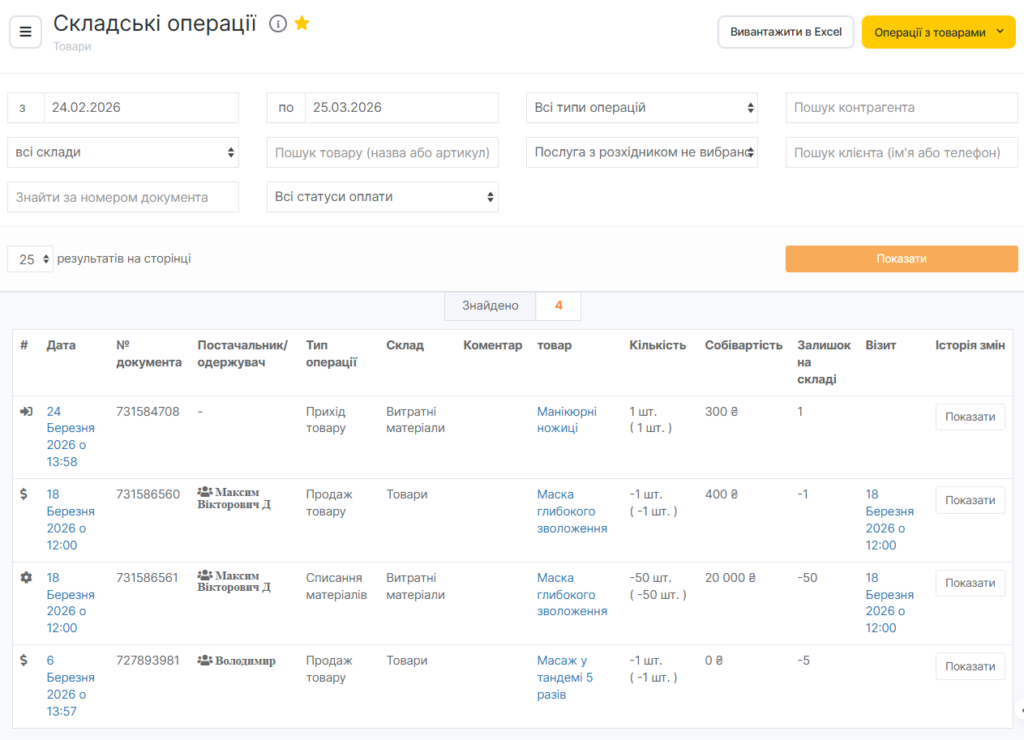Click the dollar icon for document 731586560
Screen dimensions: 1024x740
point(25,494)
